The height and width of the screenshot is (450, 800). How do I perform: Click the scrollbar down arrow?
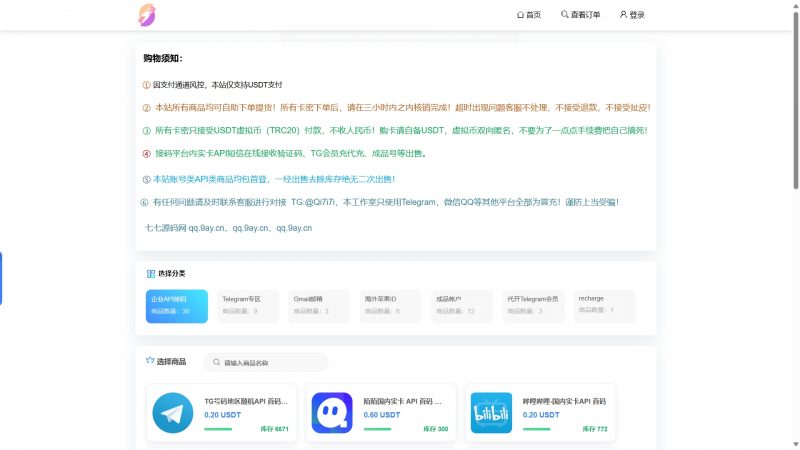[795, 444]
